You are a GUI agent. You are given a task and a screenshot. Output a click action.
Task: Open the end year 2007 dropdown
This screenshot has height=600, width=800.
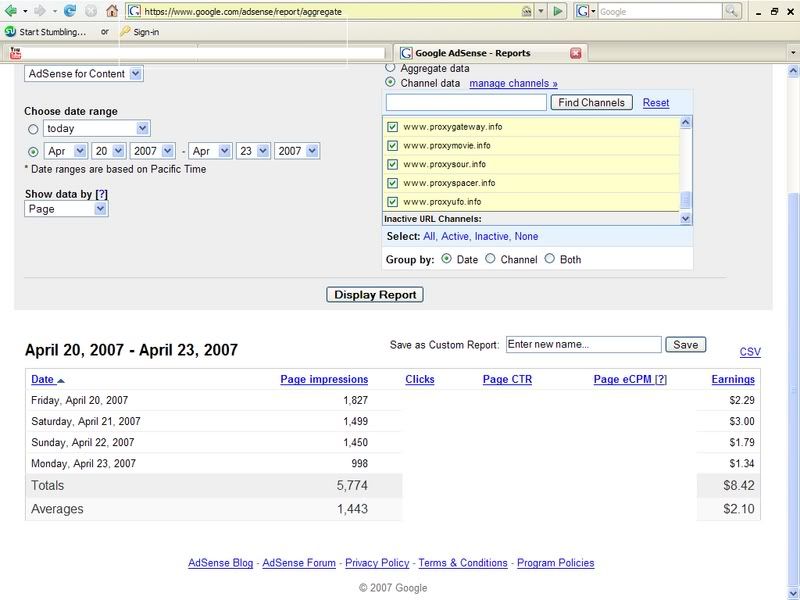297,151
